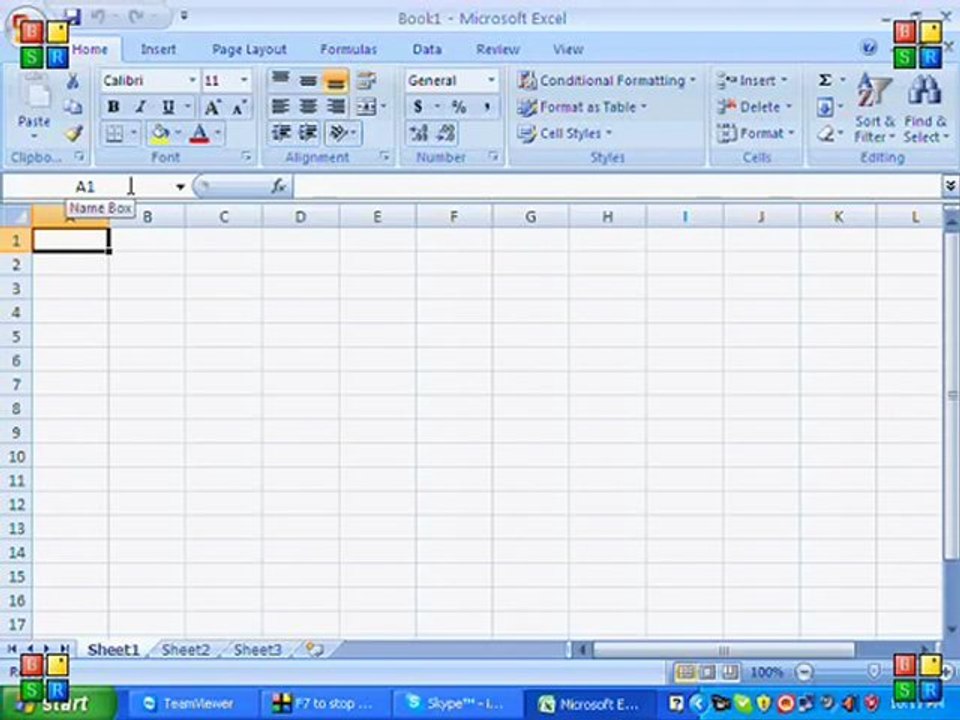Switch to the Page Layout tab

point(249,50)
